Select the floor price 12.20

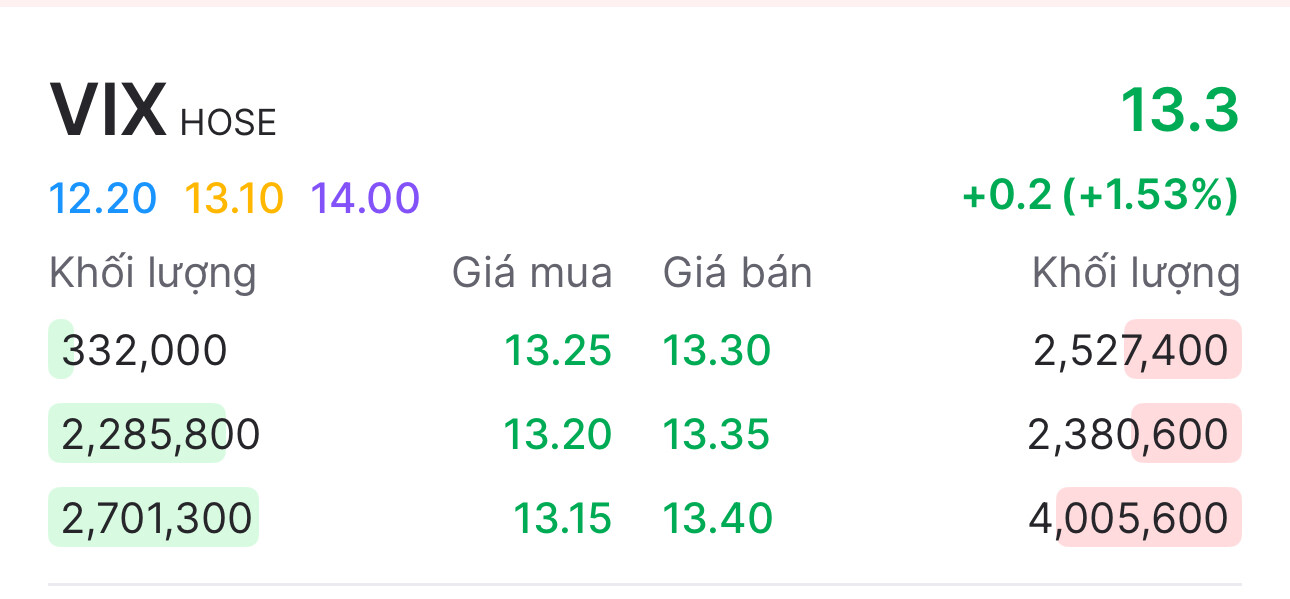click(102, 198)
